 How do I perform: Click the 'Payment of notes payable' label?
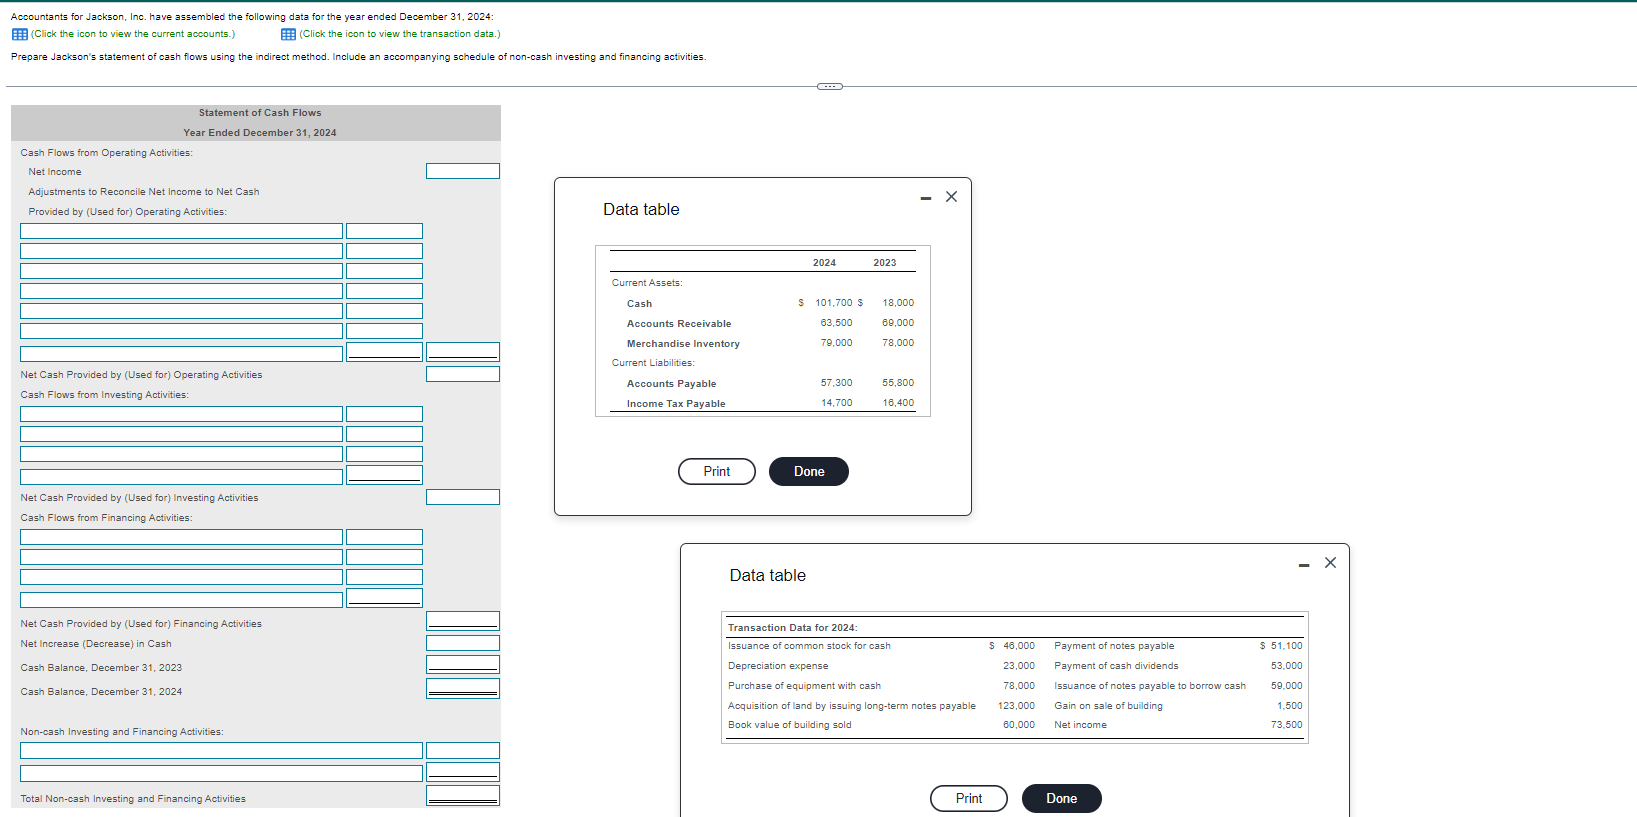1114,646
